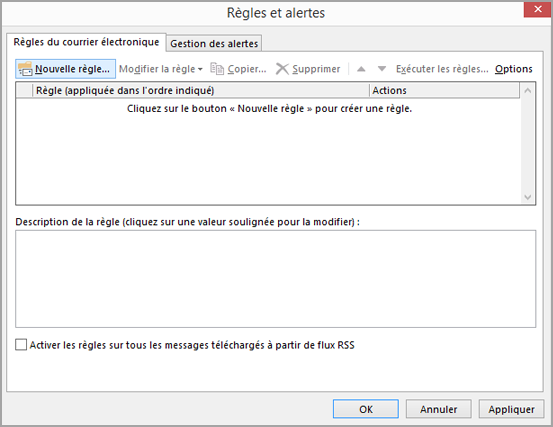Click the Annuler button

pos(438,409)
